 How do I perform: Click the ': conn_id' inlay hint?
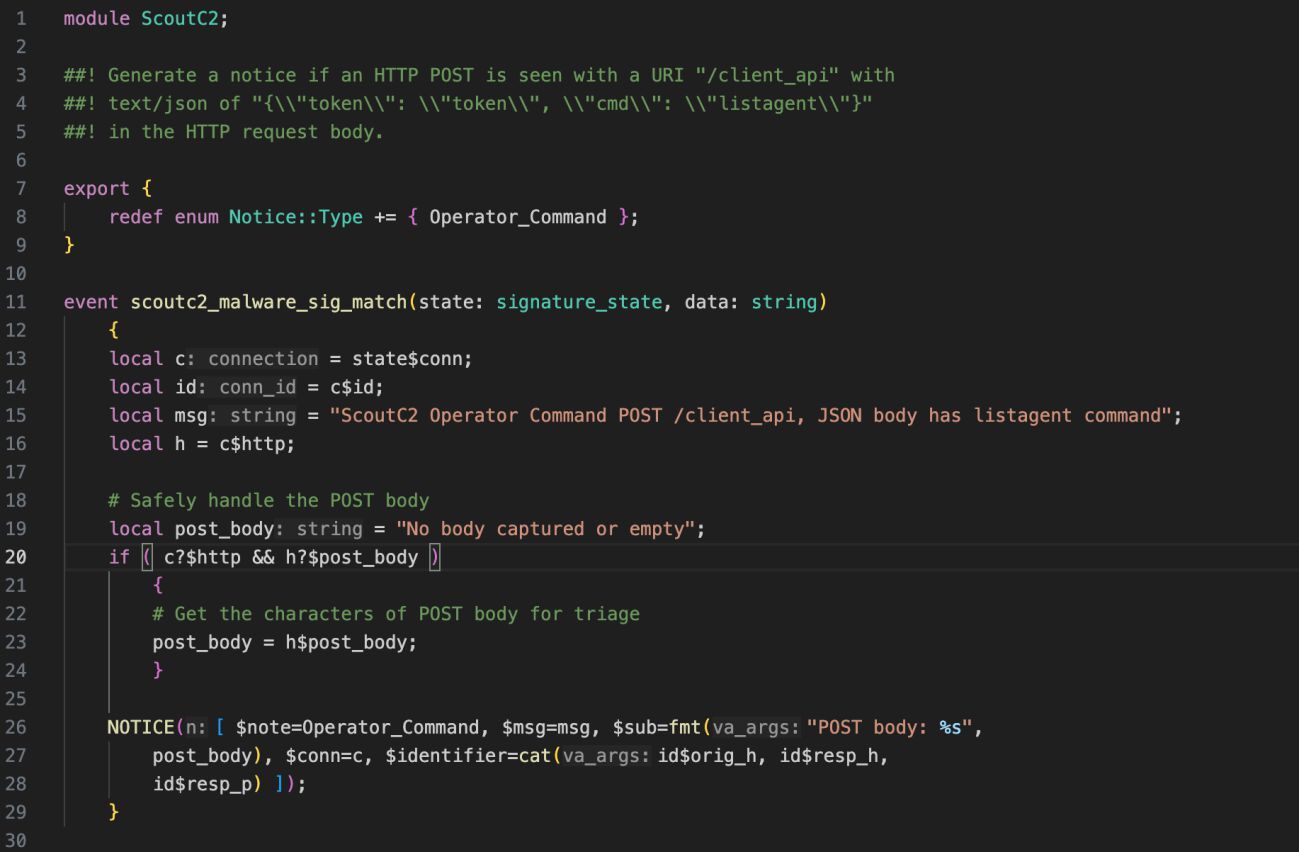pos(248,387)
